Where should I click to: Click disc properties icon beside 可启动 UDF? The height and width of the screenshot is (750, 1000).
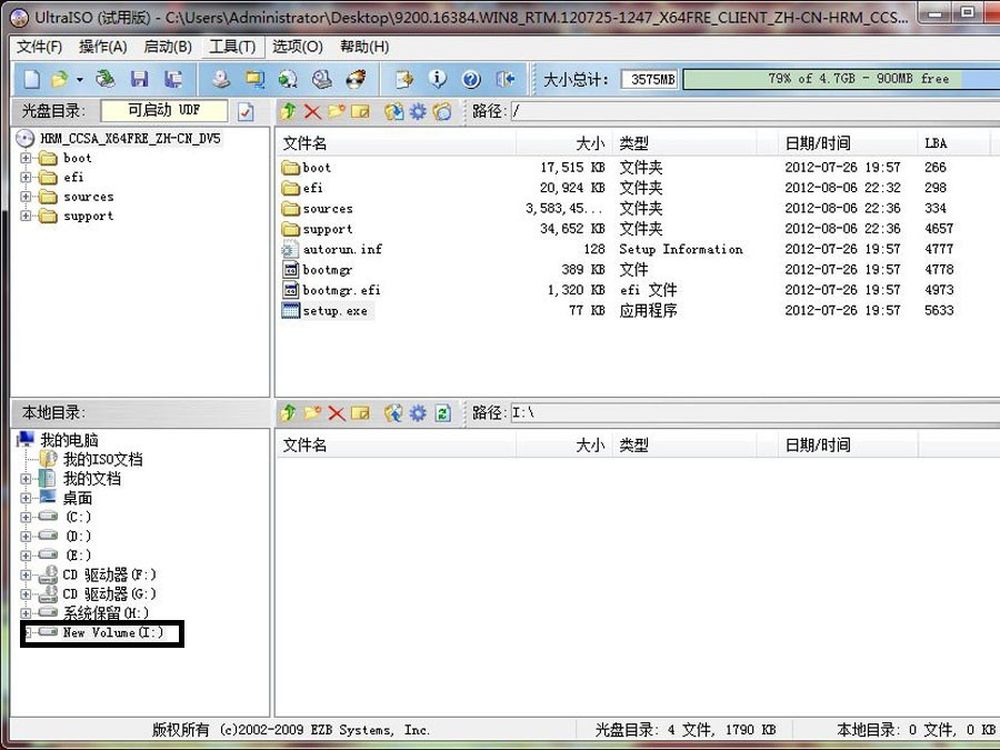[246, 111]
